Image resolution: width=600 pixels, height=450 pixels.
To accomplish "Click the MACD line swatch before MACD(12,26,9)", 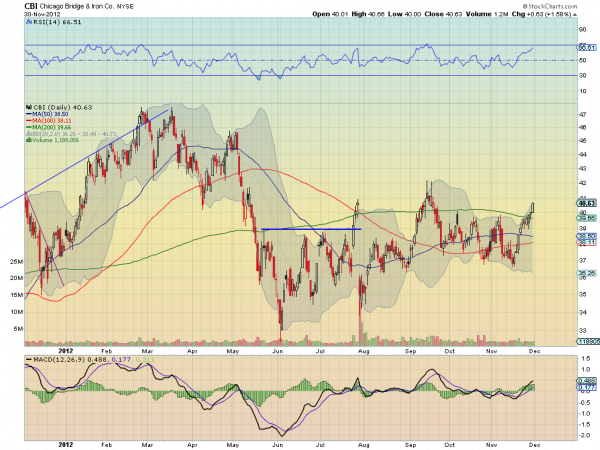I will click(x=29, y=360).
